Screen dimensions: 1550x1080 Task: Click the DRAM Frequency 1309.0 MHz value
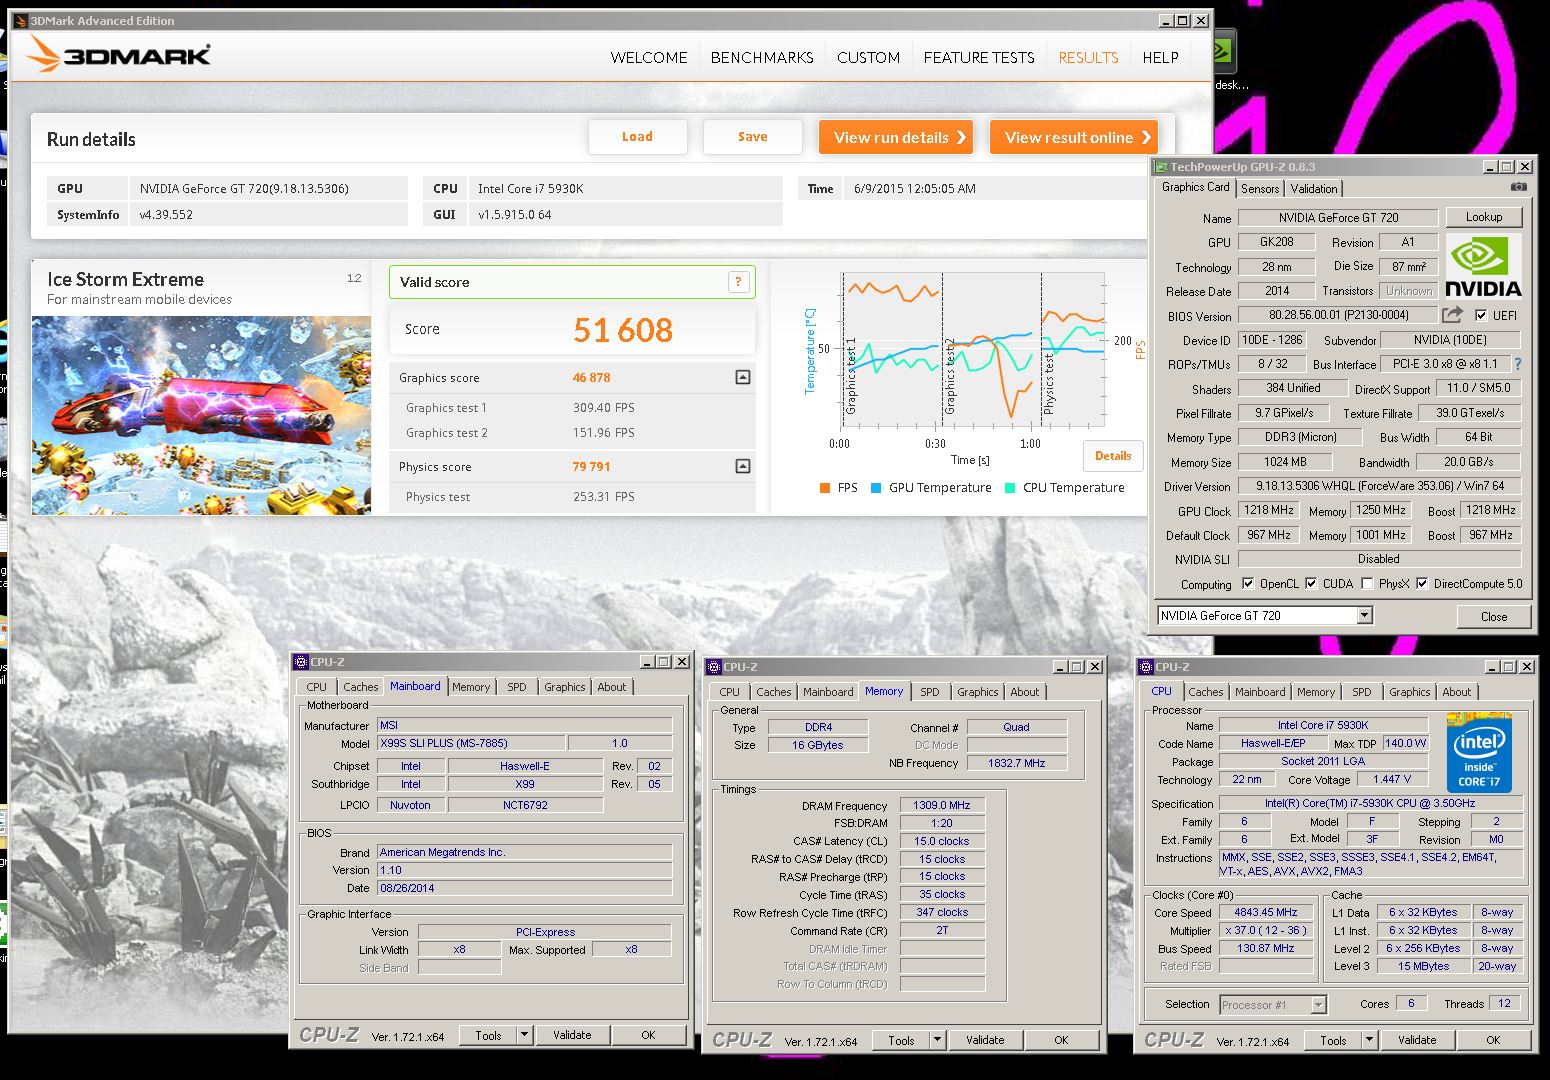point(943,805)
